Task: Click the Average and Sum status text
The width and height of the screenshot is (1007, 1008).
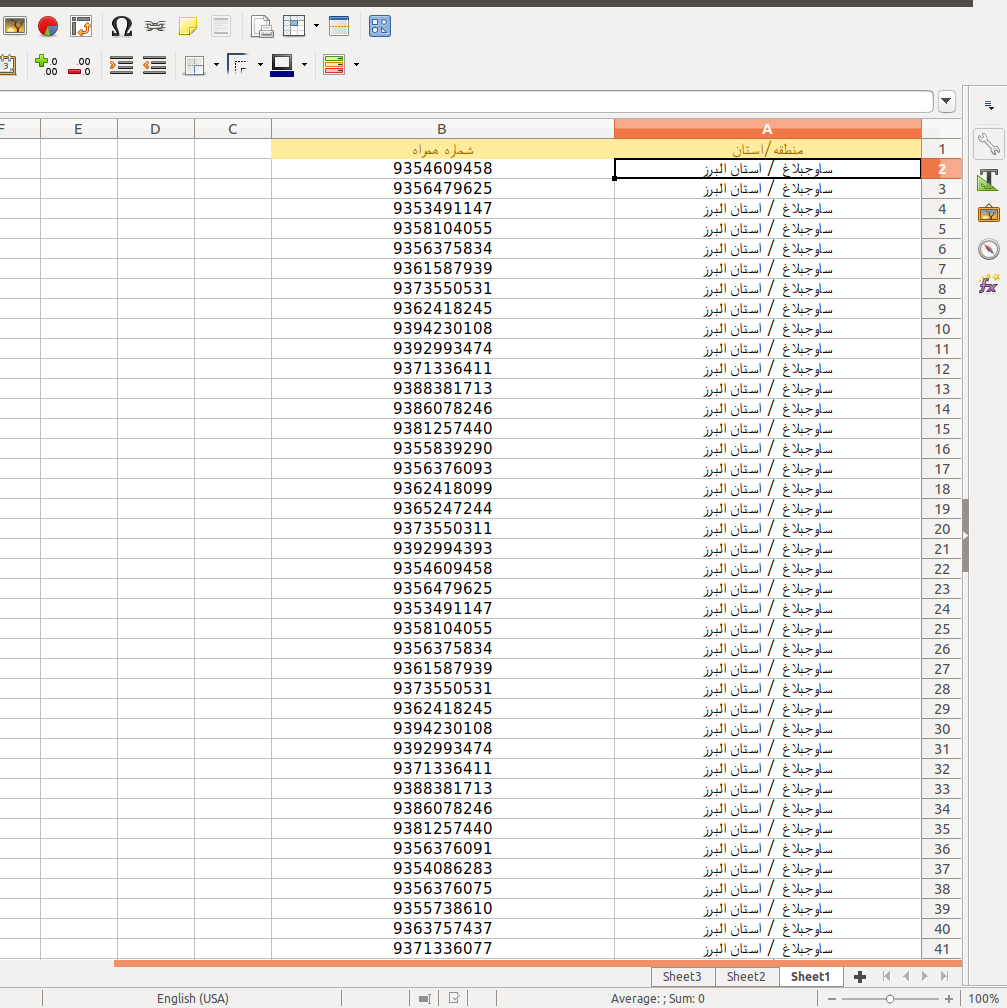Action: pyautogui.click(x=657, y=998)
